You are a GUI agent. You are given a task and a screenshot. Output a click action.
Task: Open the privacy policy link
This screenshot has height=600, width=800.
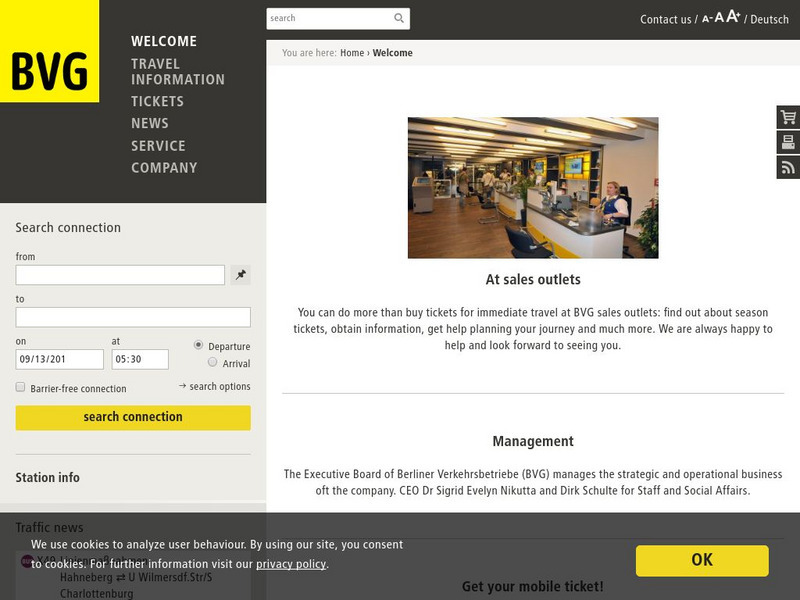(x=290, y=564)
